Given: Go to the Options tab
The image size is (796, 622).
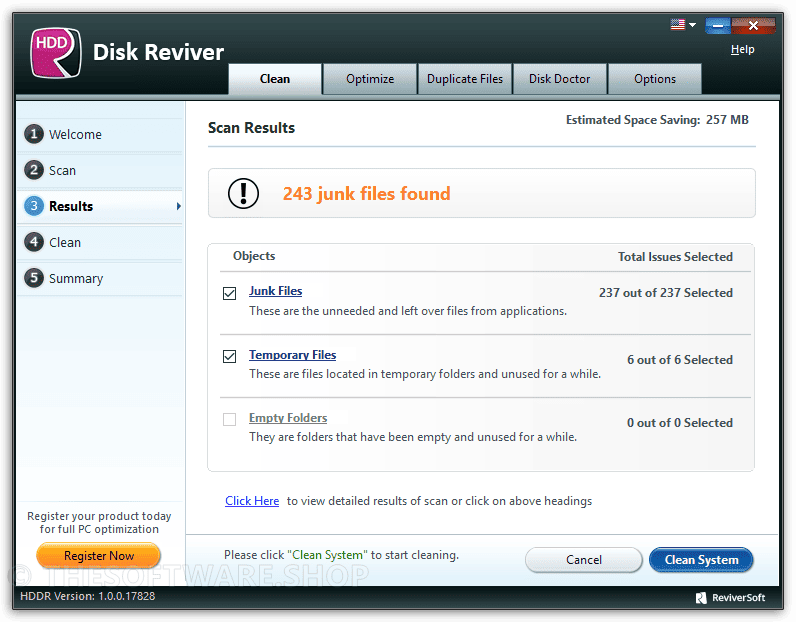Looking at the screenshot, I should [x=655, y=79].
